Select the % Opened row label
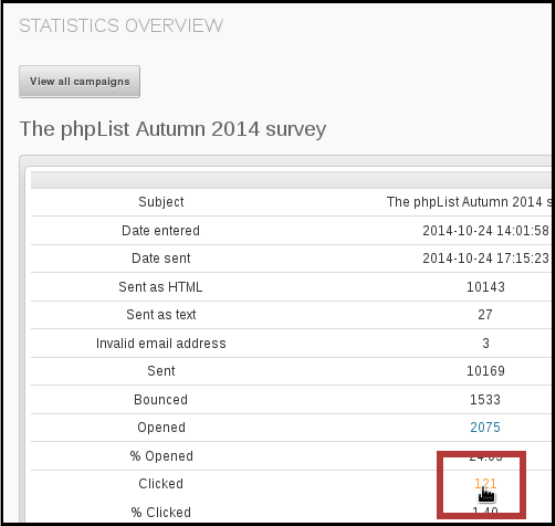 pos(161,456)
